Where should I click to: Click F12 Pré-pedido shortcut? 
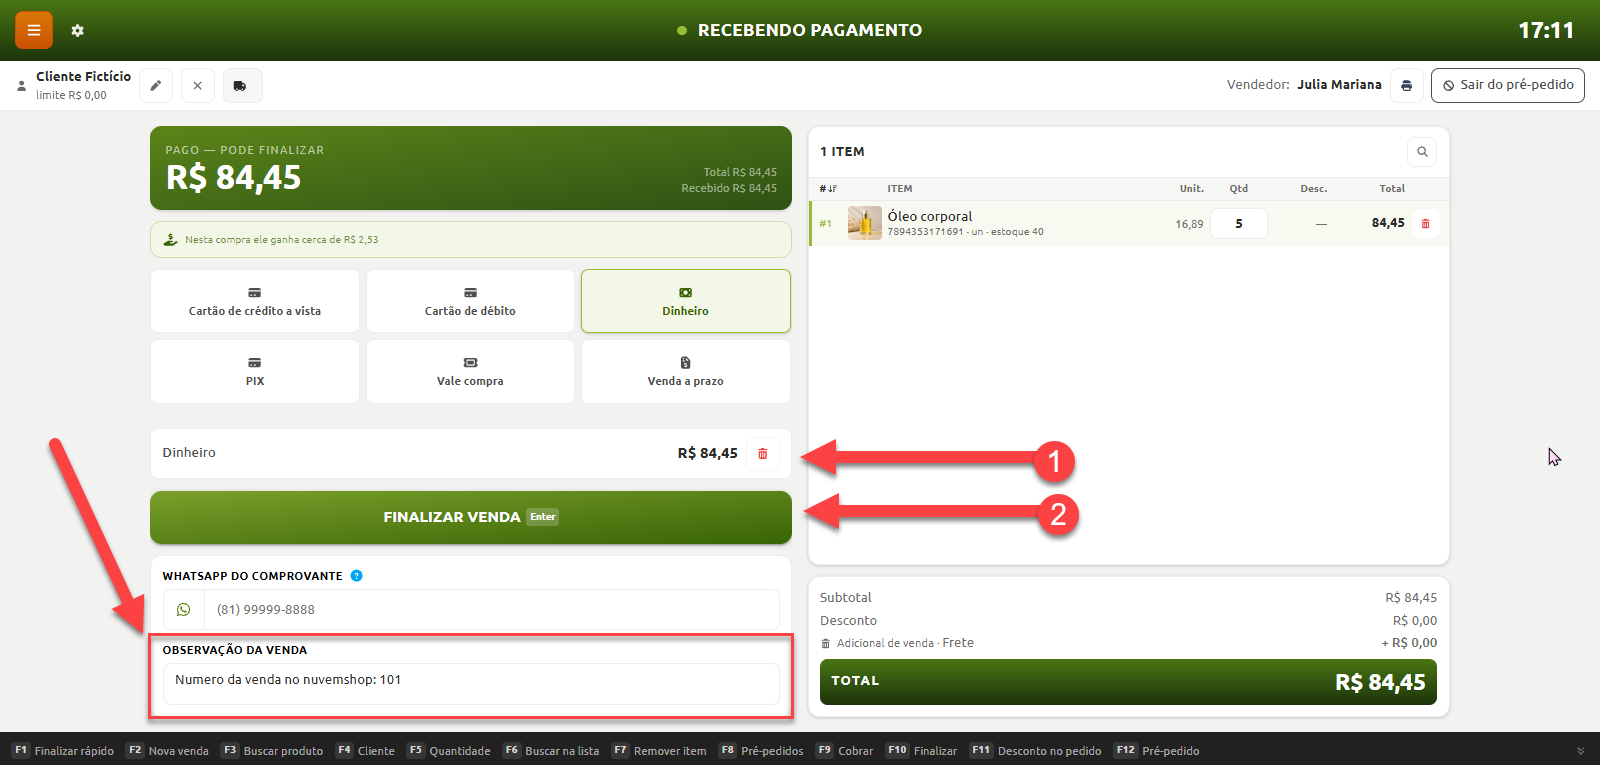[x=1157, y=751]
